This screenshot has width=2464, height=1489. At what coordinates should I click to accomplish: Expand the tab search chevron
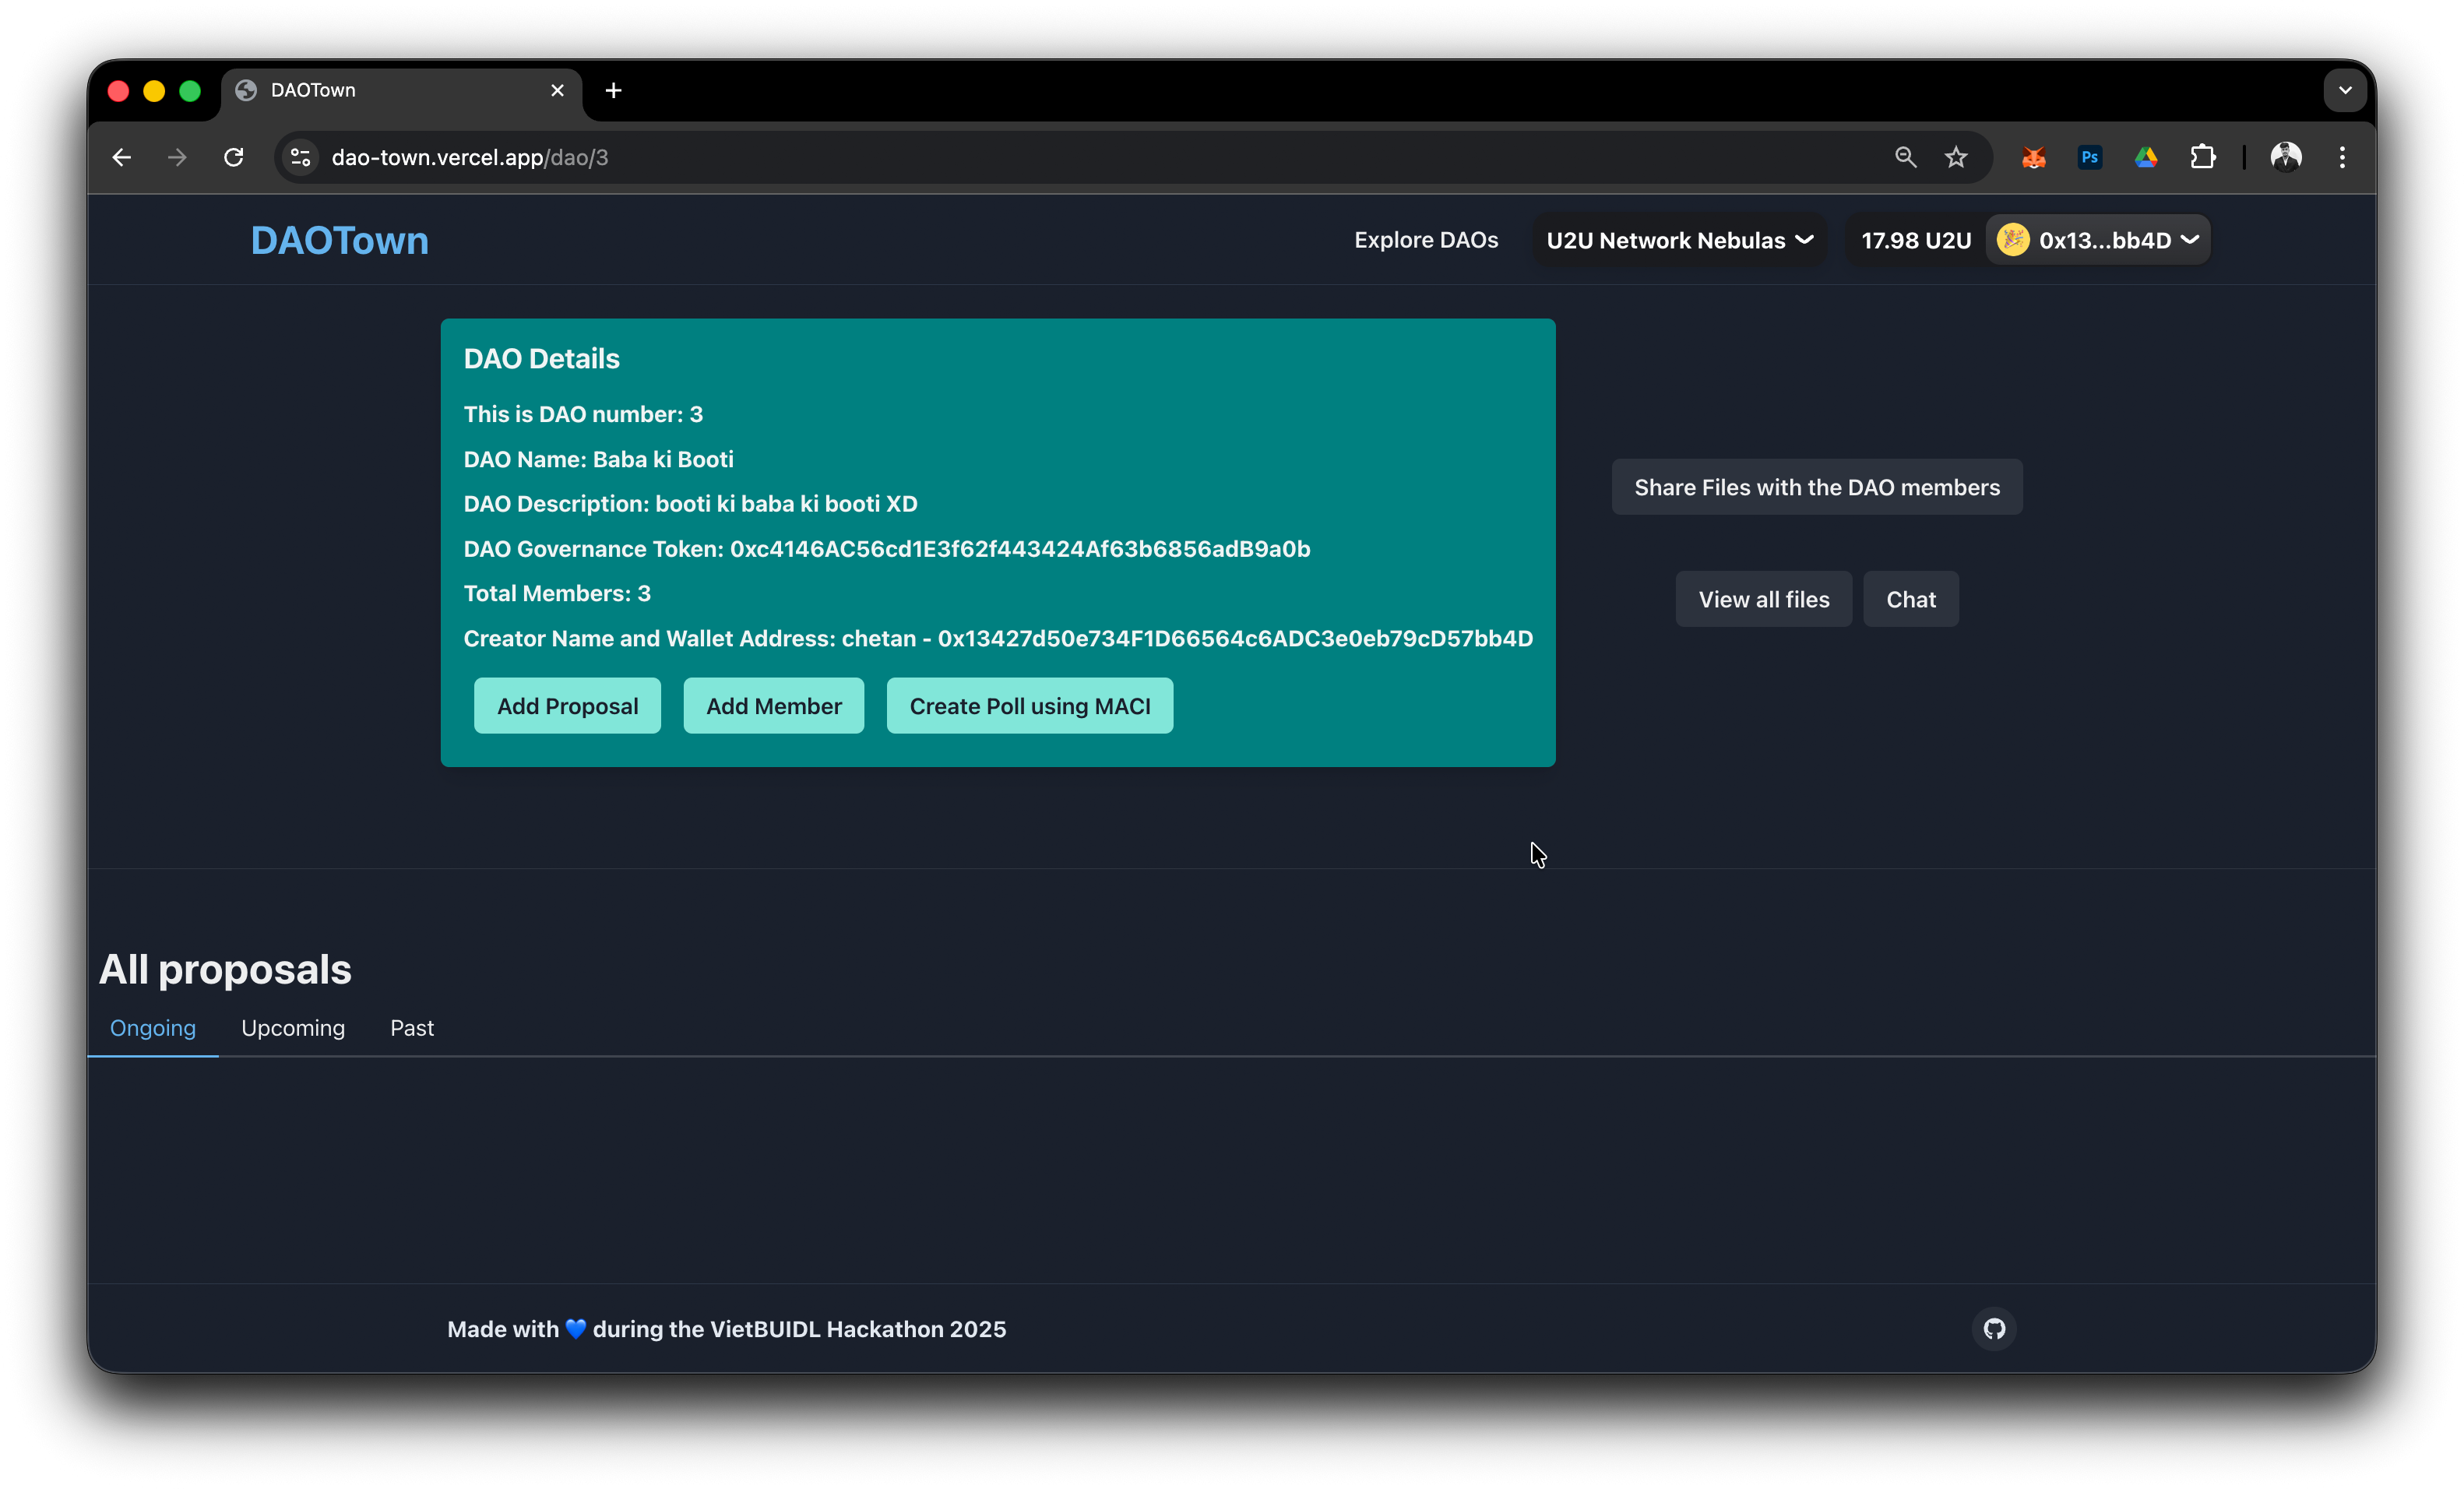click(2345, 90)
